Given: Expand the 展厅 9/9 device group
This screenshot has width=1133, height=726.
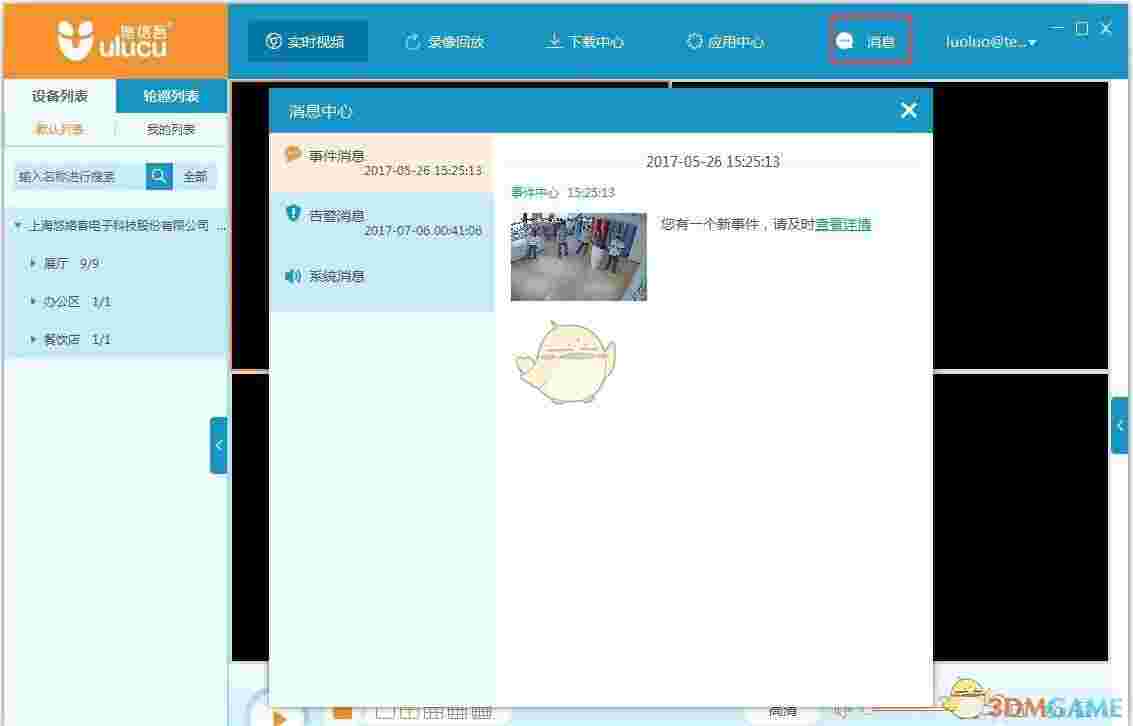Looking at the screenshot, I should [33, 263].
